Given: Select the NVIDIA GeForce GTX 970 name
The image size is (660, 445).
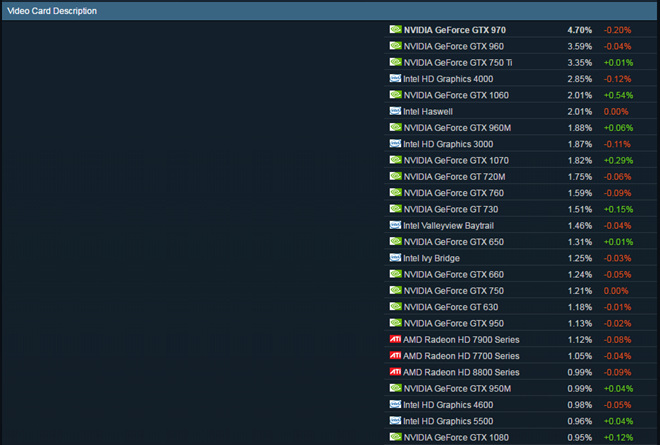Looking at the screenshot, I should point(455,30).
